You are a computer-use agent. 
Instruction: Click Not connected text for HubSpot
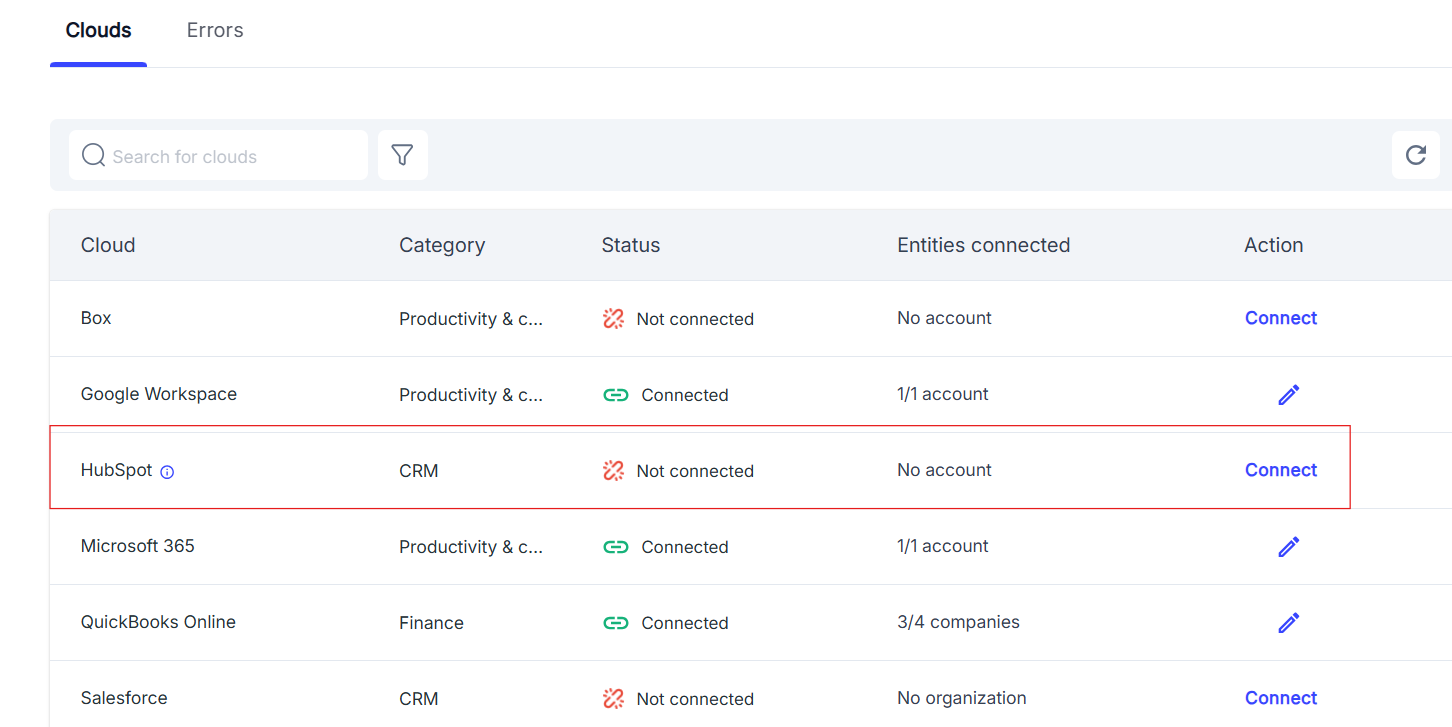point(695,471)
